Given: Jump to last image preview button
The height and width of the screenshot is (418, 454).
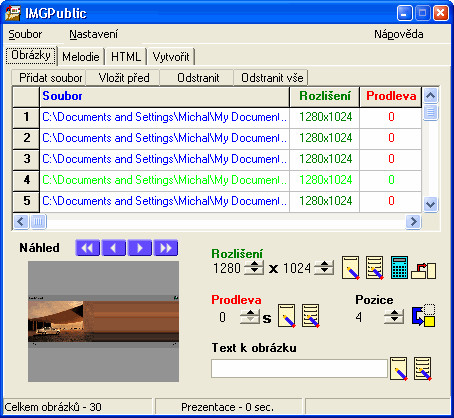Looking at the screenshot, I should point(166,248).
